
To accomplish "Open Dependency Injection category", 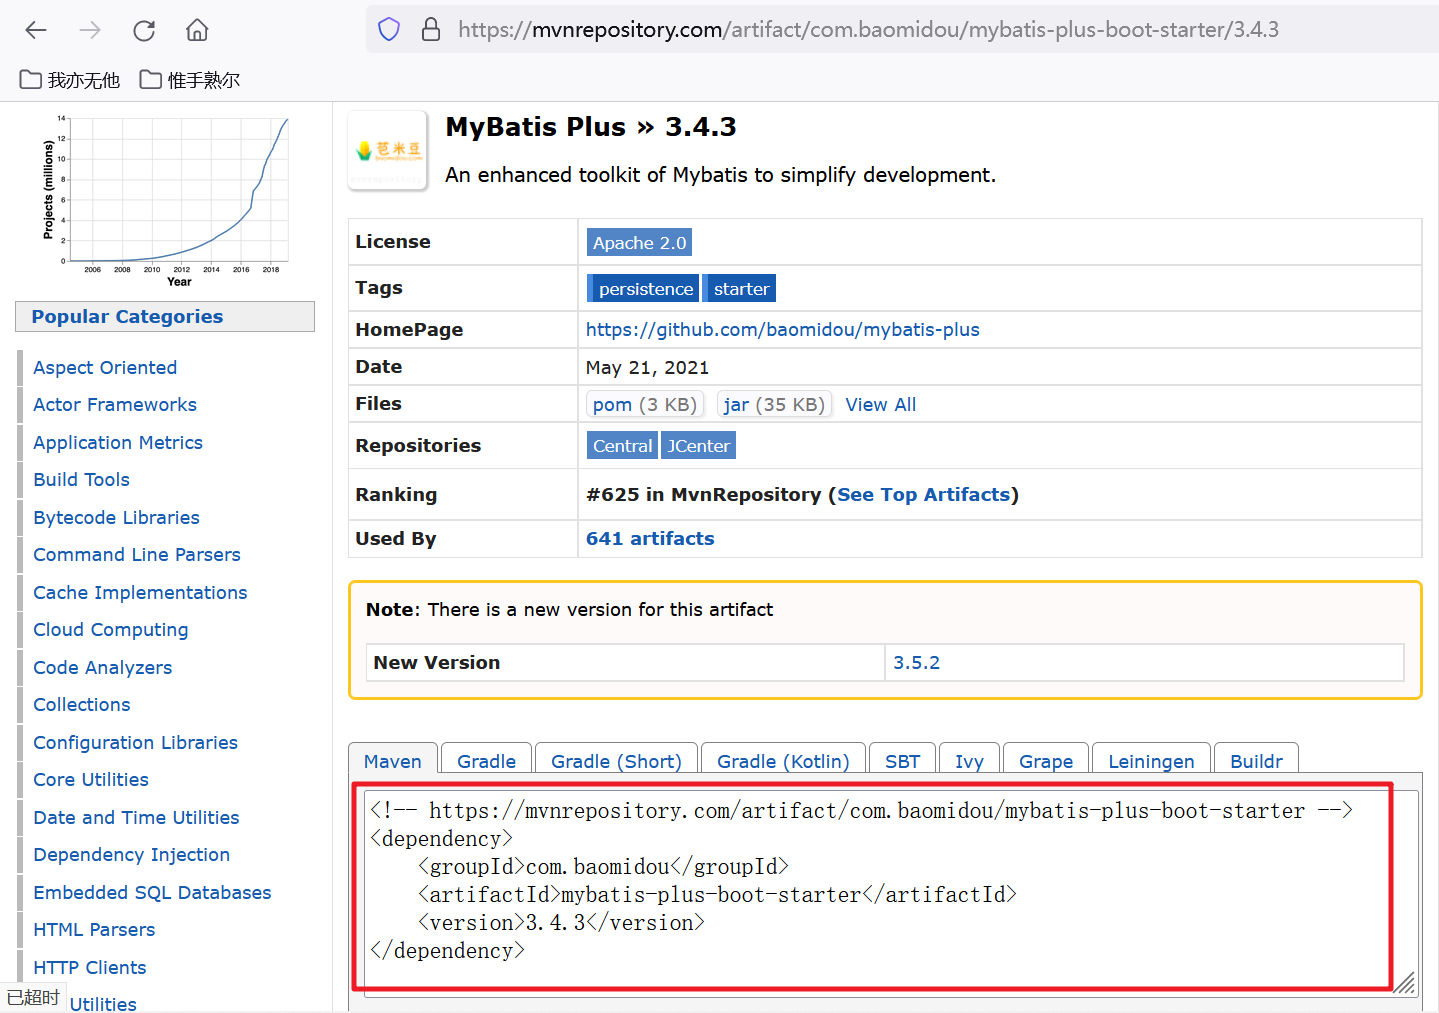I will [x=132, y=854].
